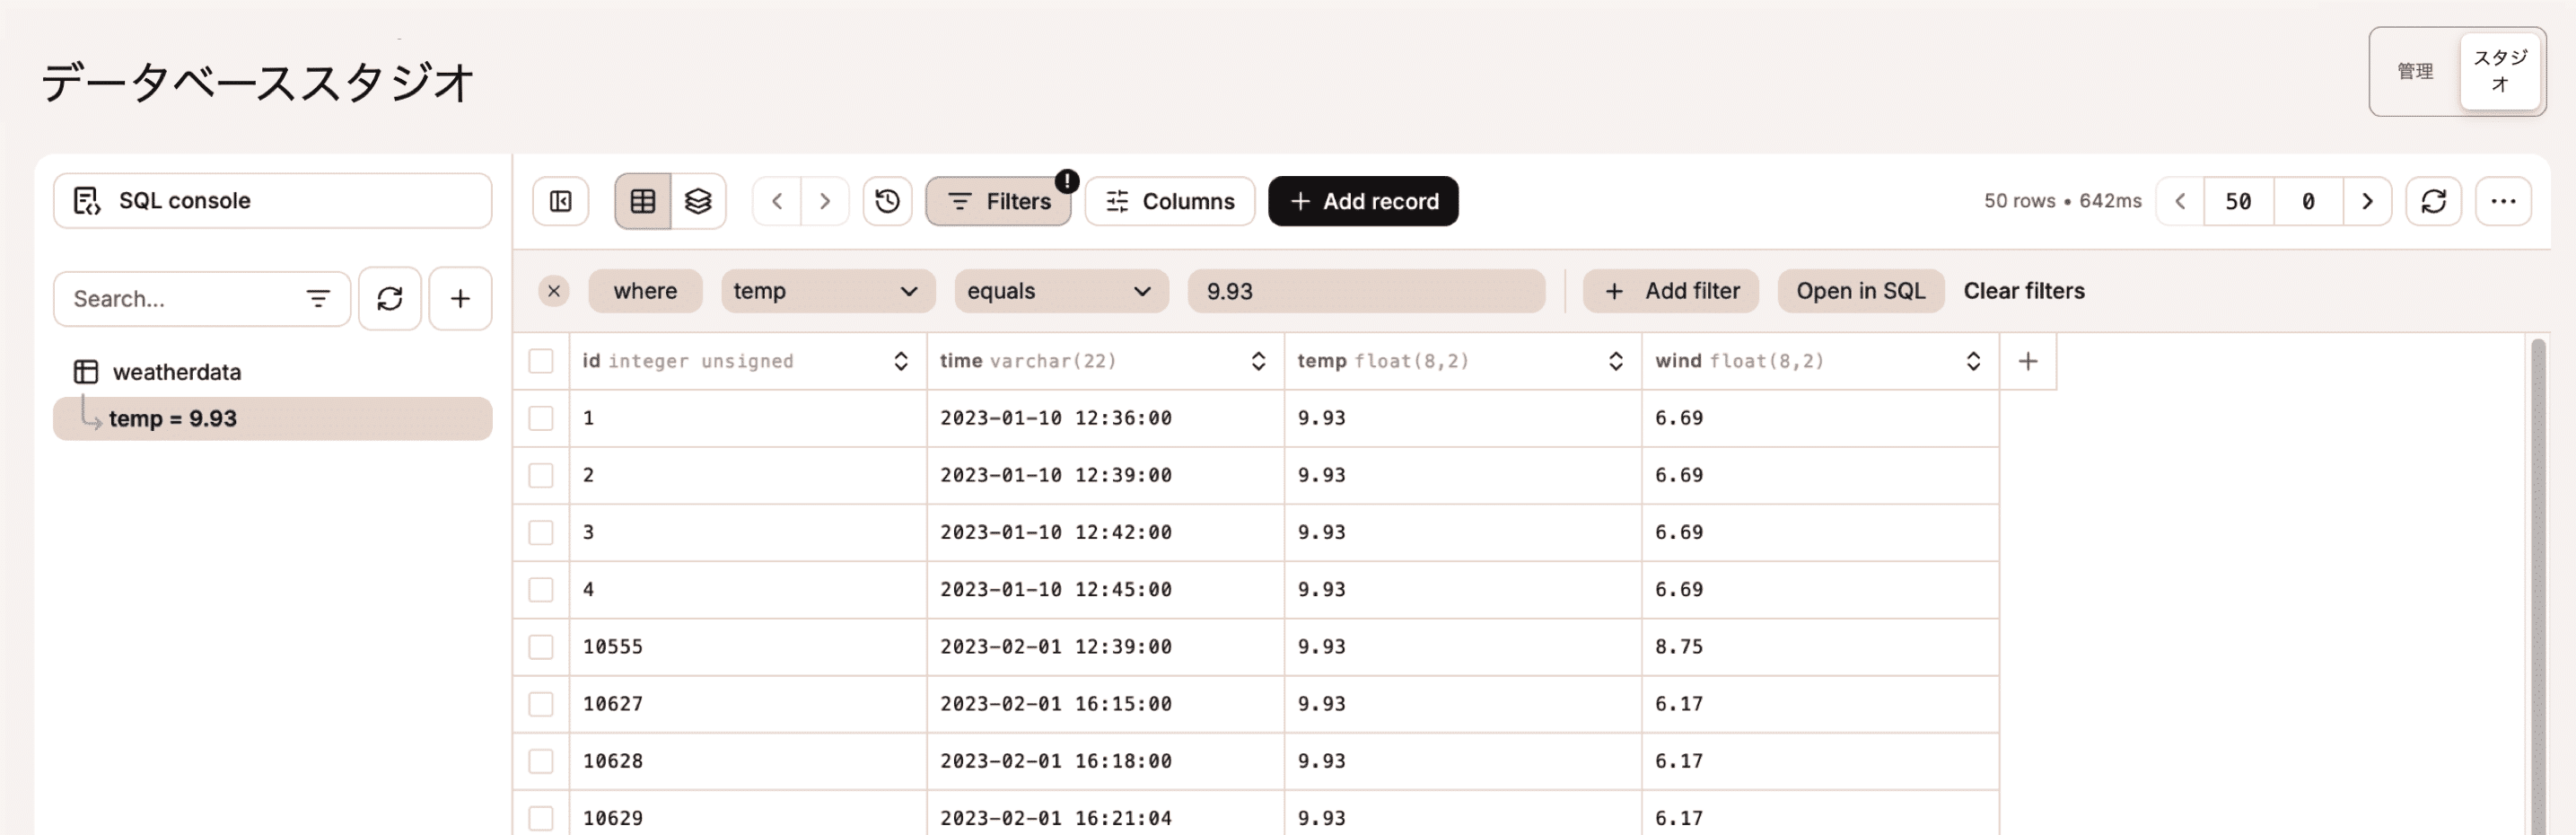This screenshot has height=835, width=2576.
Task: Toggle the select-all rows checkbox
Action: 541,361
